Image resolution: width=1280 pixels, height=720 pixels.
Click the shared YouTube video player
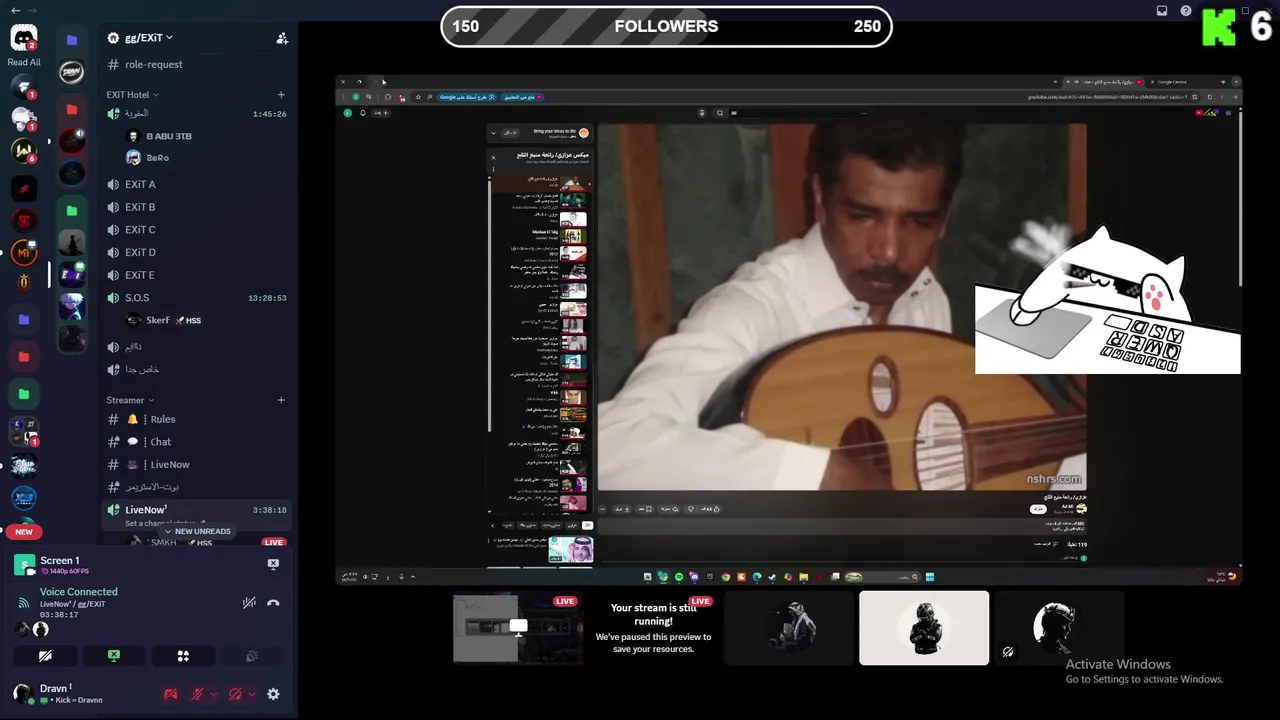coord(842,307)
